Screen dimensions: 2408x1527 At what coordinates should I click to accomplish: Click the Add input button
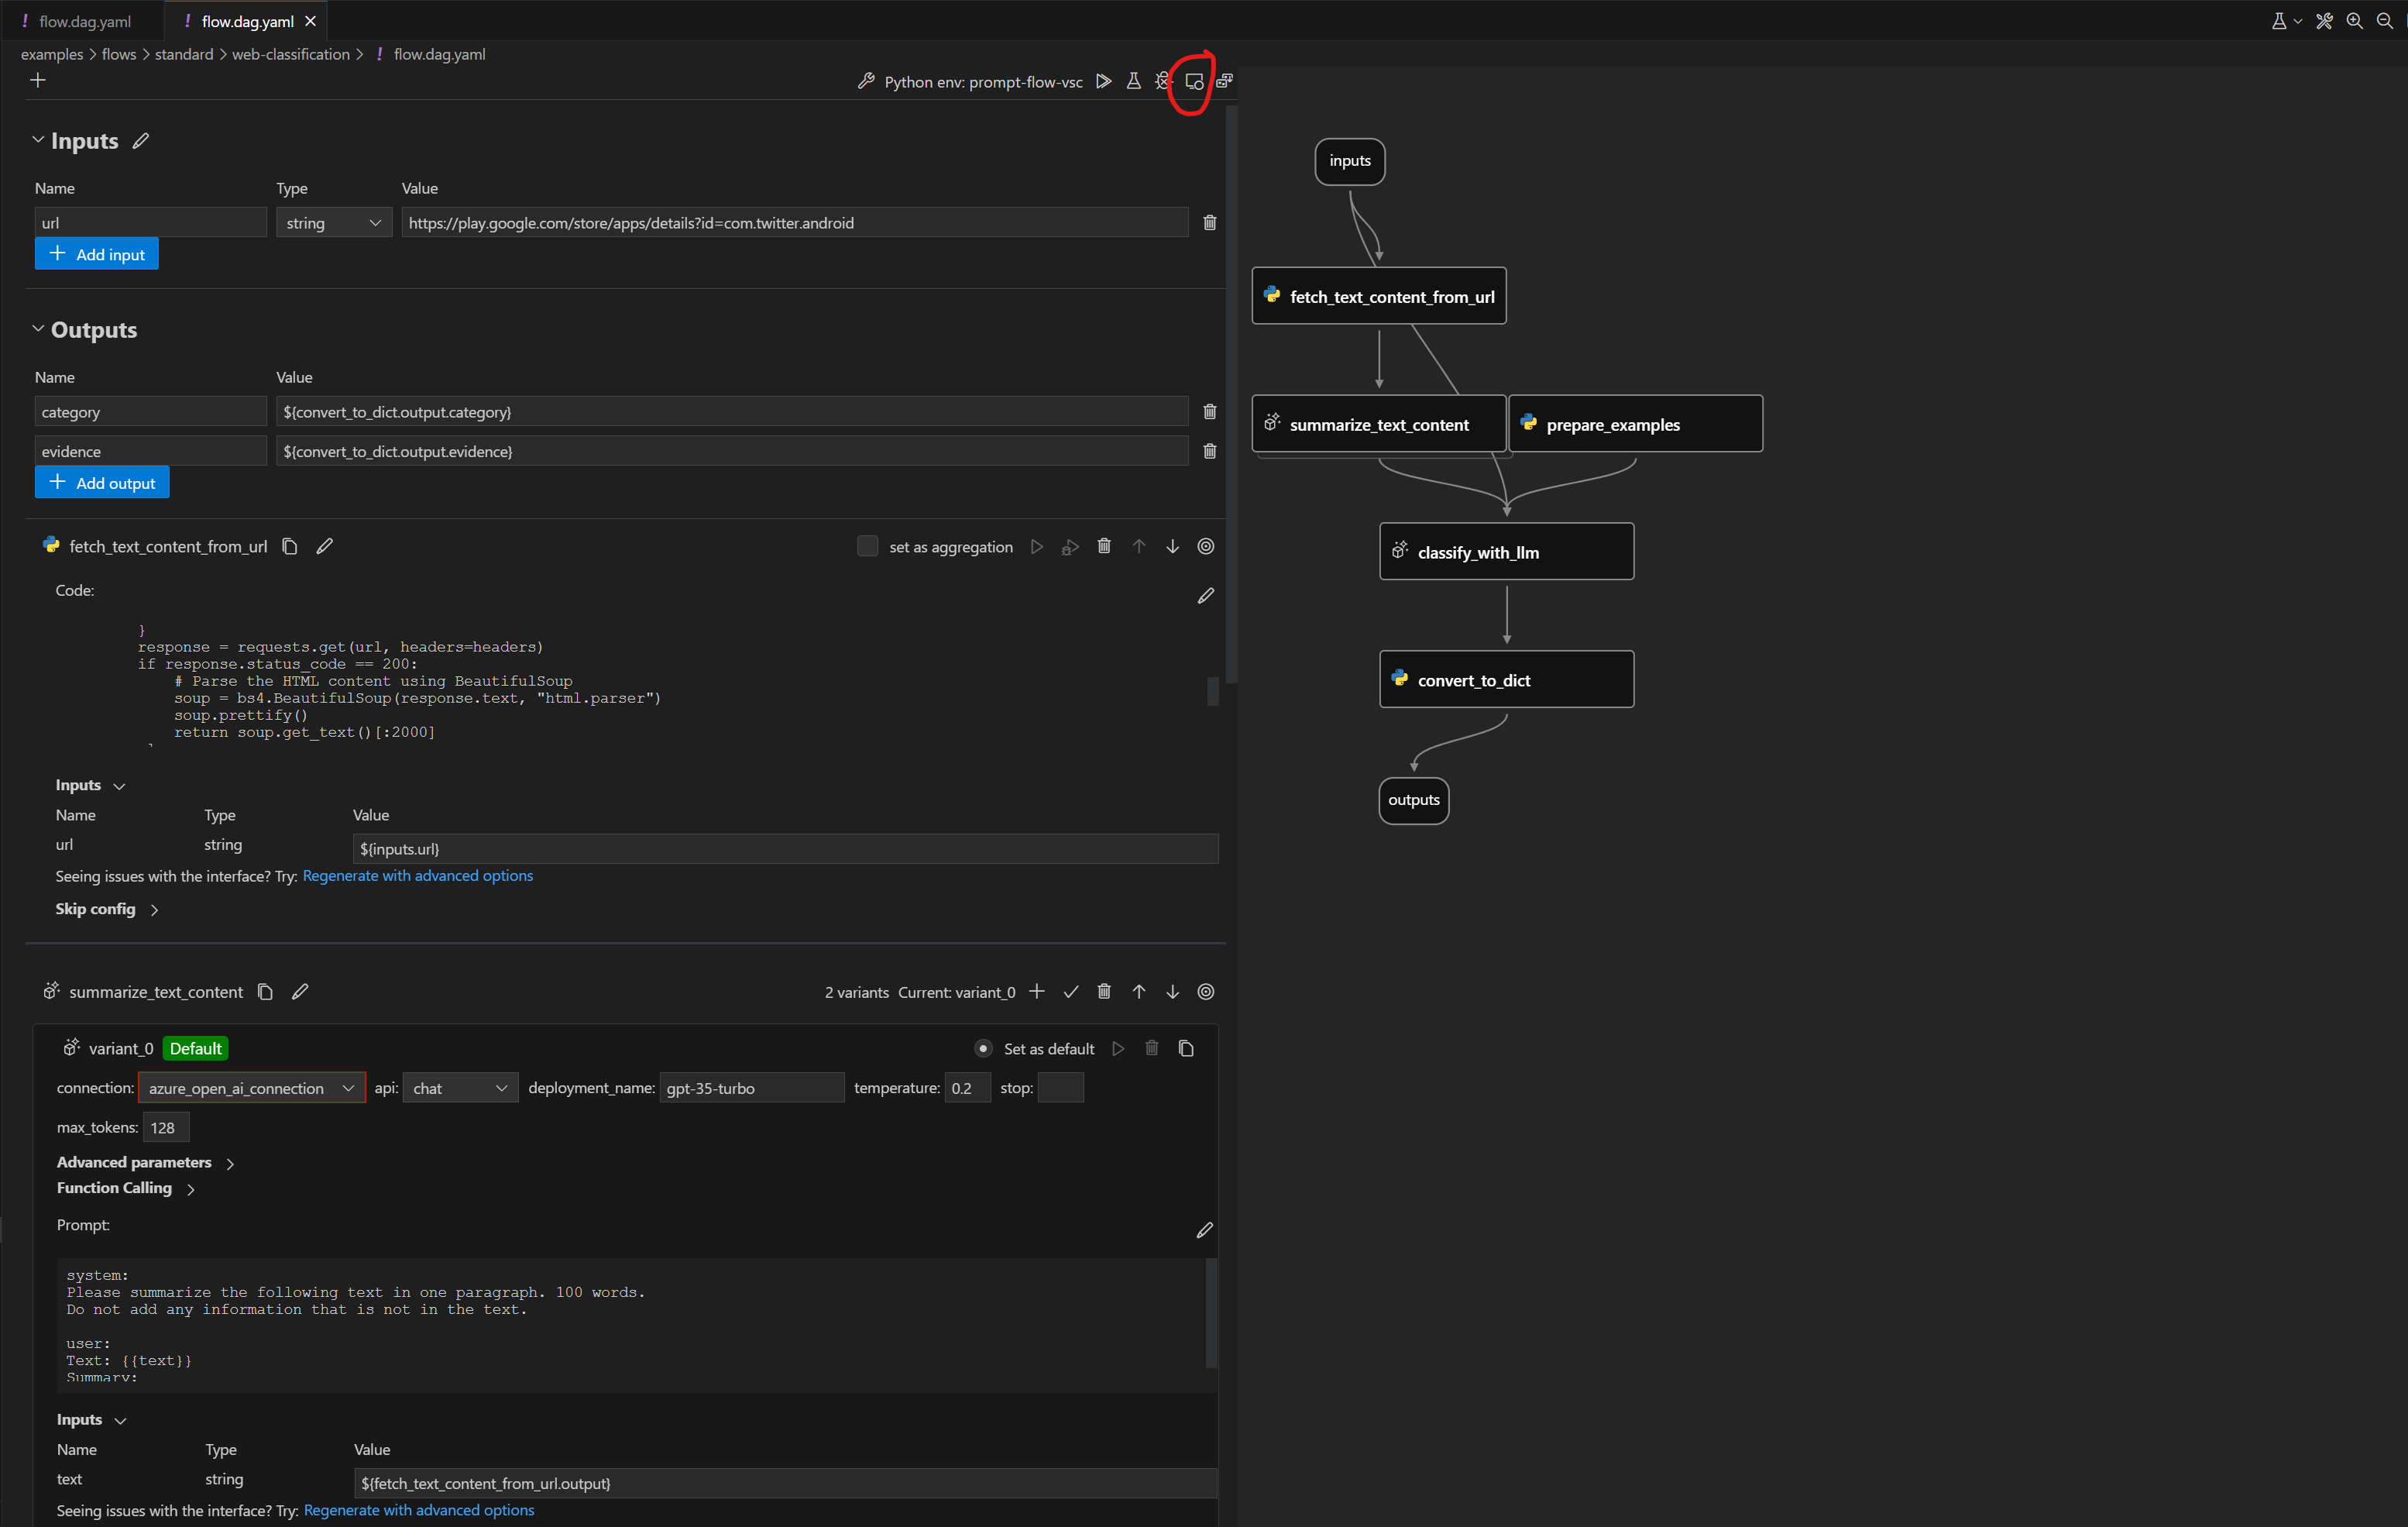point(97,254)
